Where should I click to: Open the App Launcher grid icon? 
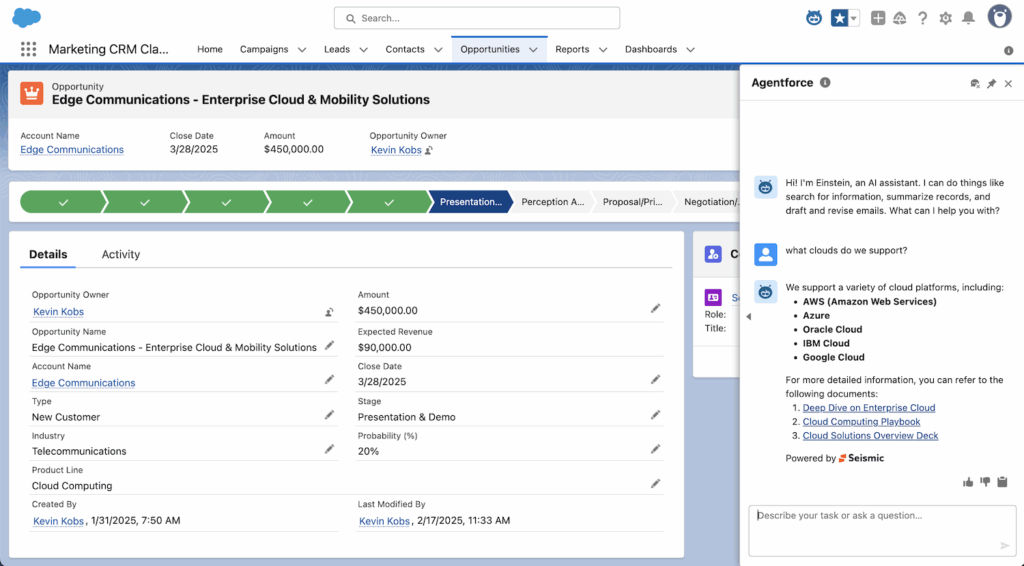pos(28,49)
